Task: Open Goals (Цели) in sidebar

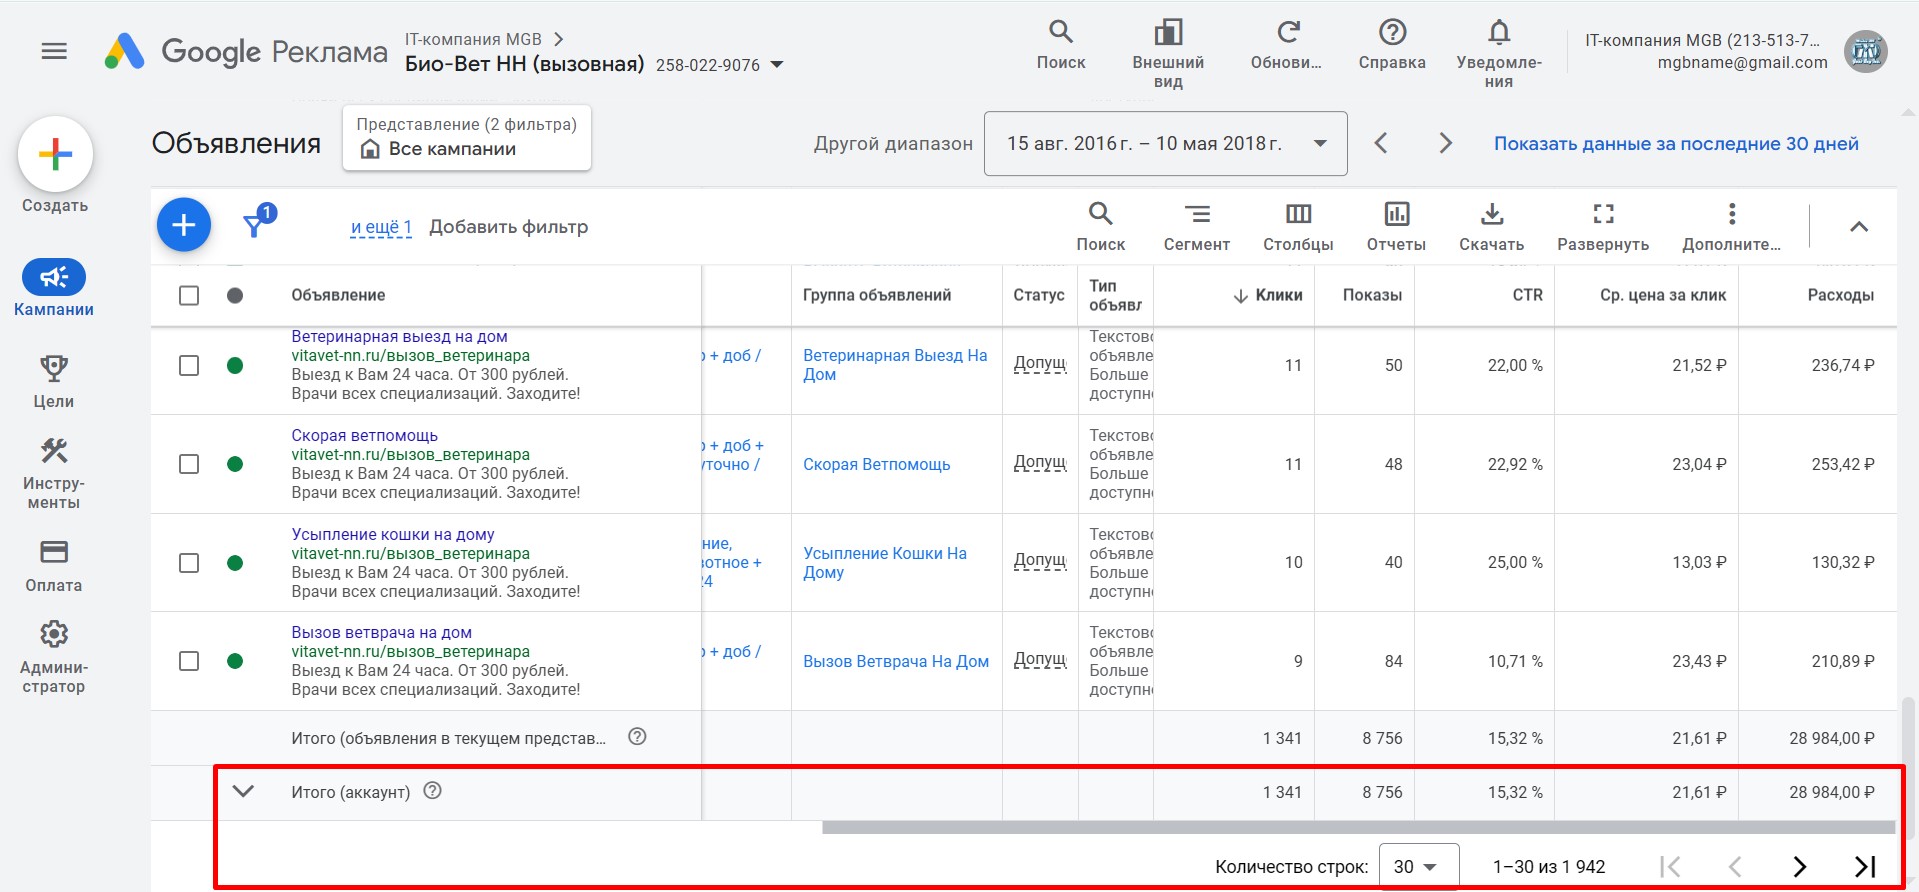Action: [x=54, y=381]
